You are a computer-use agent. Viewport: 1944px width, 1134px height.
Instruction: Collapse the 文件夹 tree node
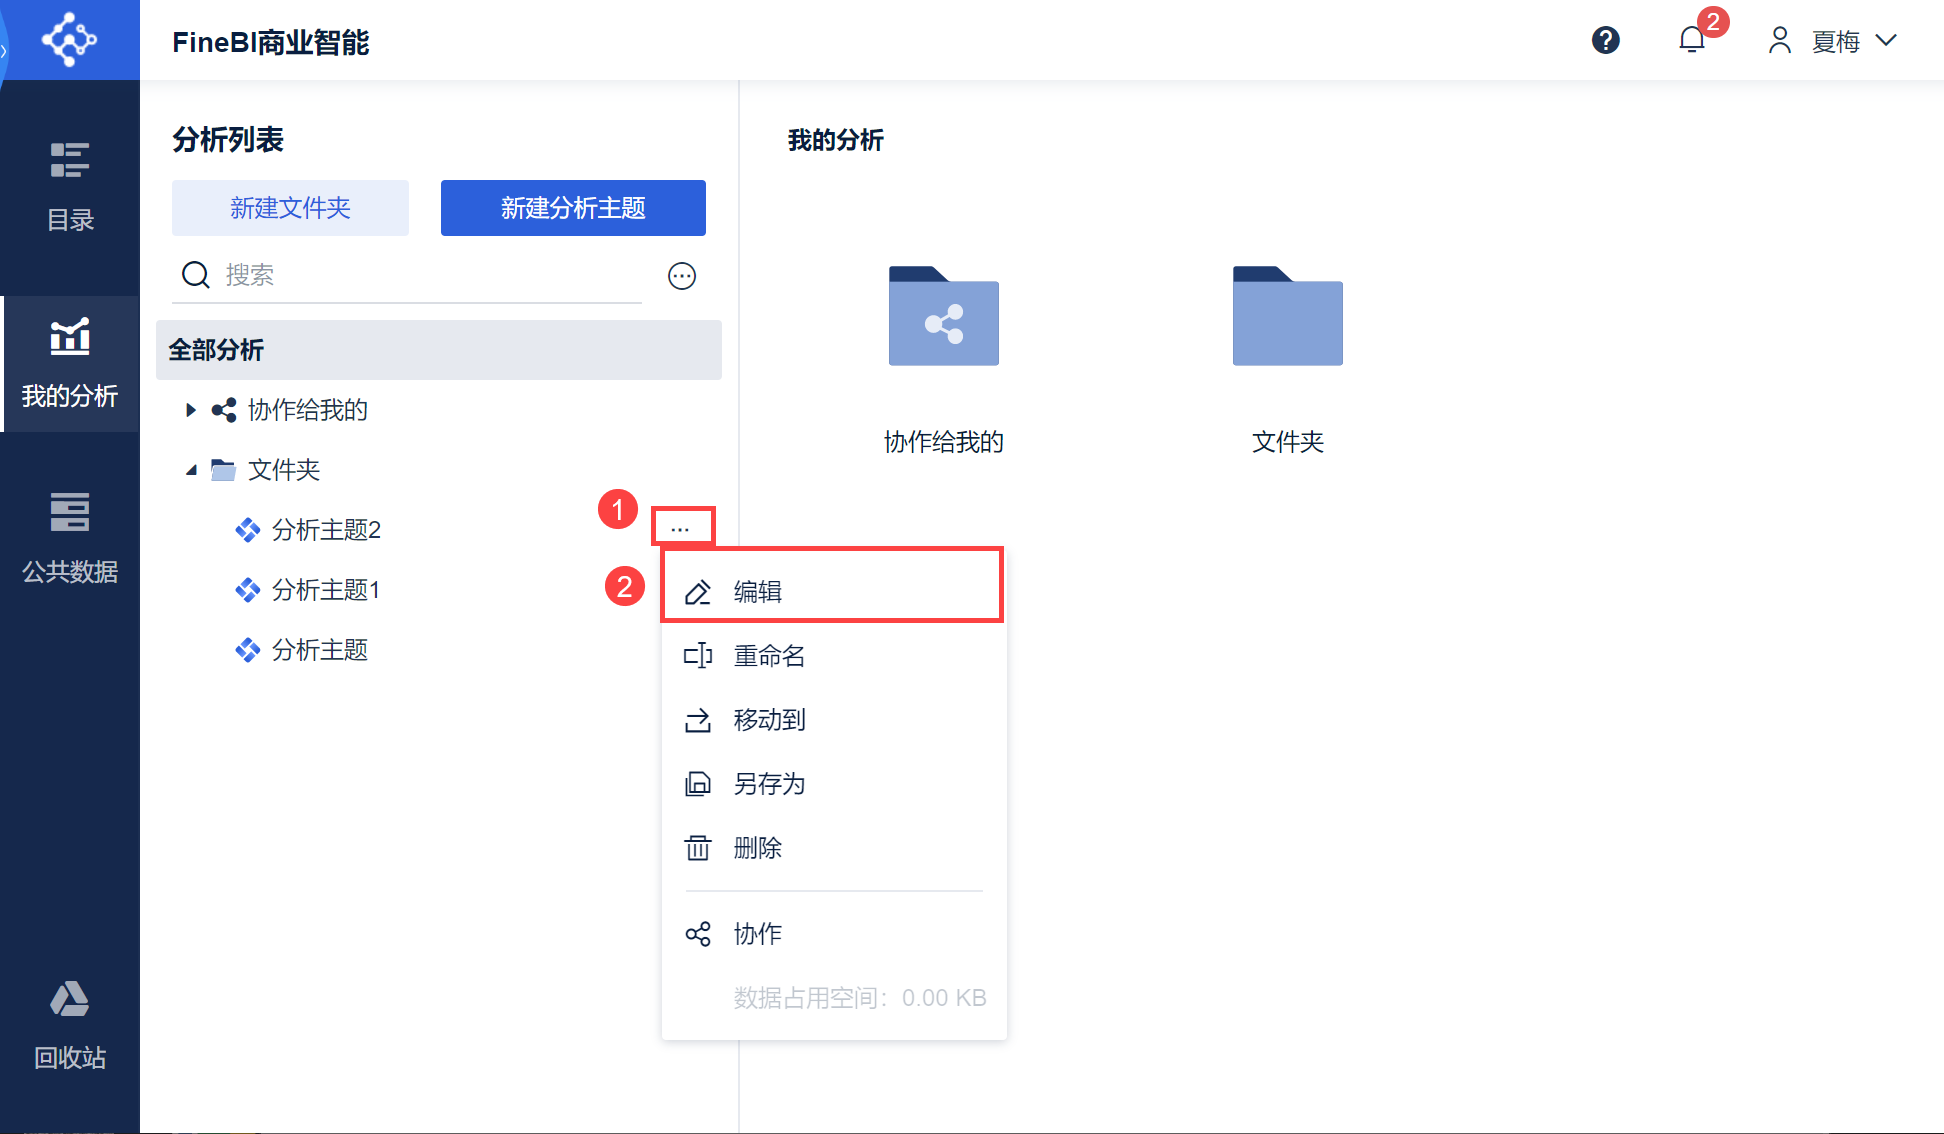coord(190,470)
